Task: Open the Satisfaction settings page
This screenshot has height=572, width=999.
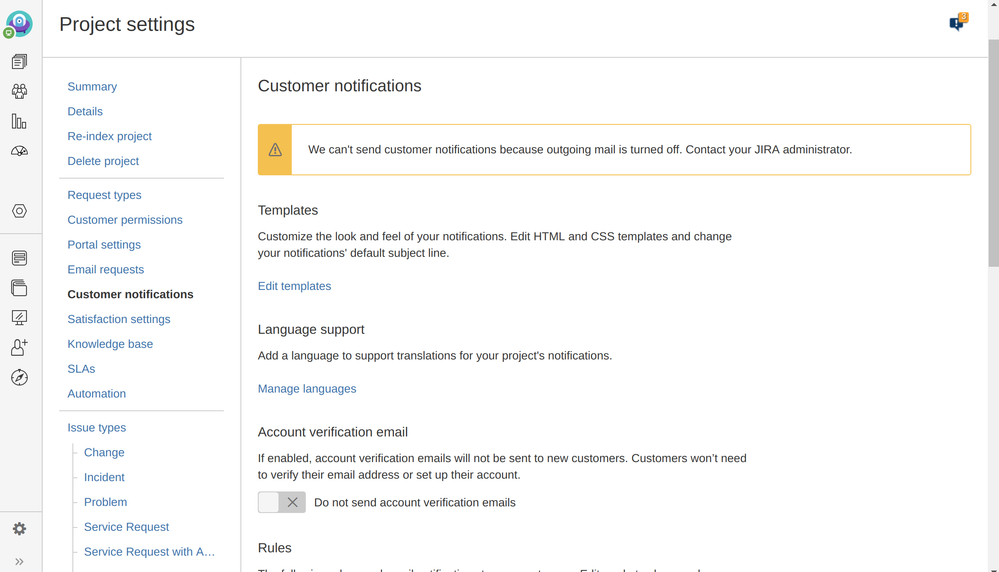Action: pyautogui.click(x=118, y=319)
